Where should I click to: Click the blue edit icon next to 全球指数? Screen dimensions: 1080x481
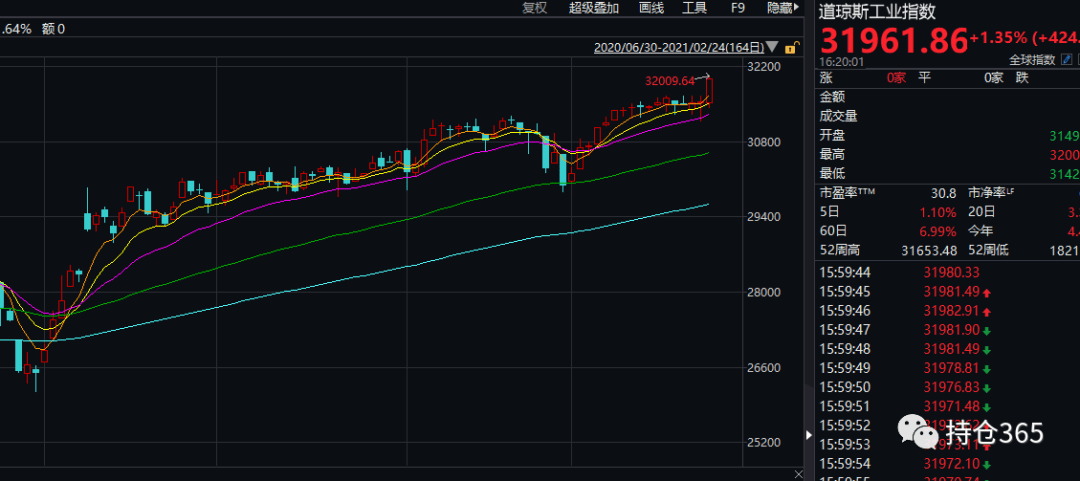point(1065,60)
